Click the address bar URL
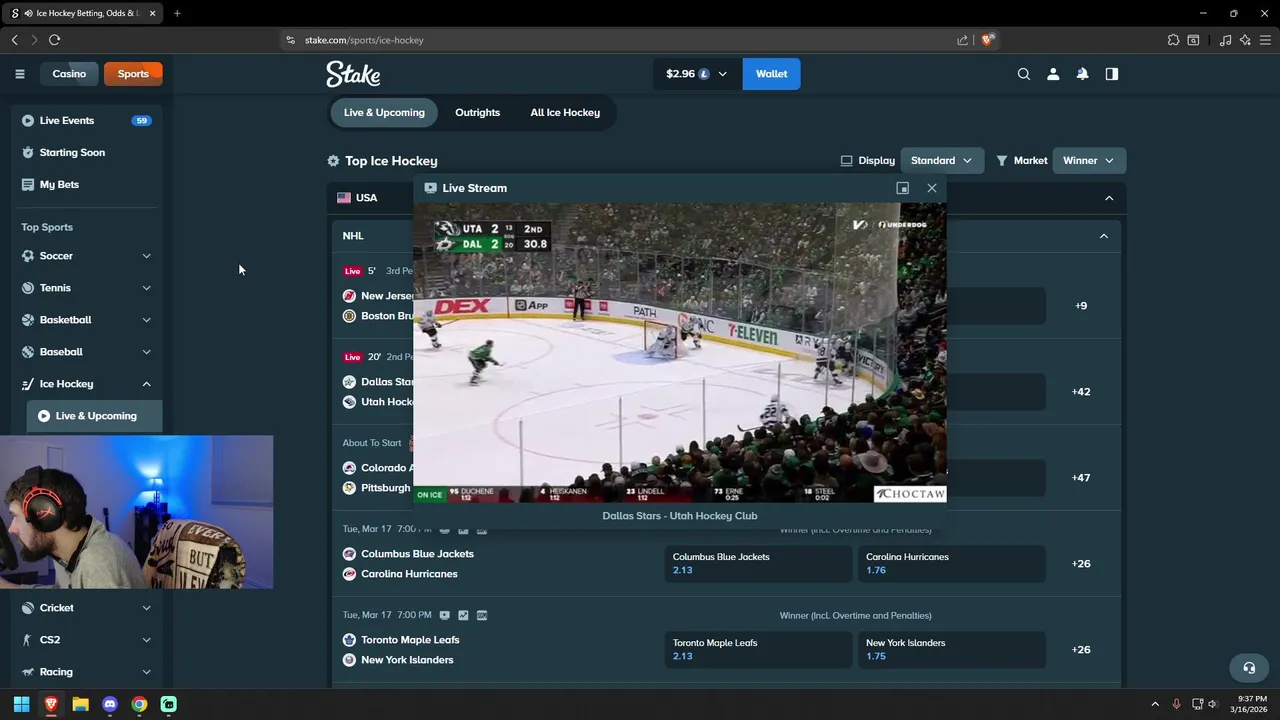Viewport: 1280px width, 720px height. pos(364,40)
